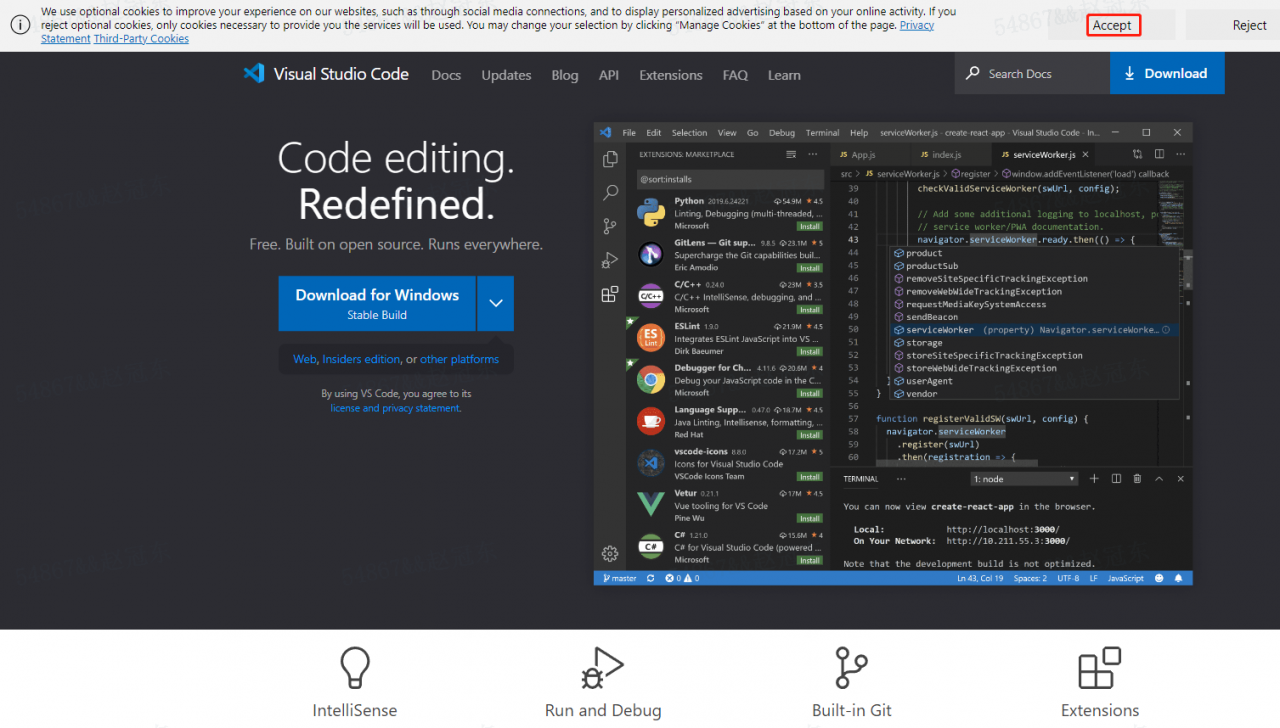Screen dimensions: 1280x728
Task: Collapse terminal panel chevron up icon
Action: [1160, 479]
